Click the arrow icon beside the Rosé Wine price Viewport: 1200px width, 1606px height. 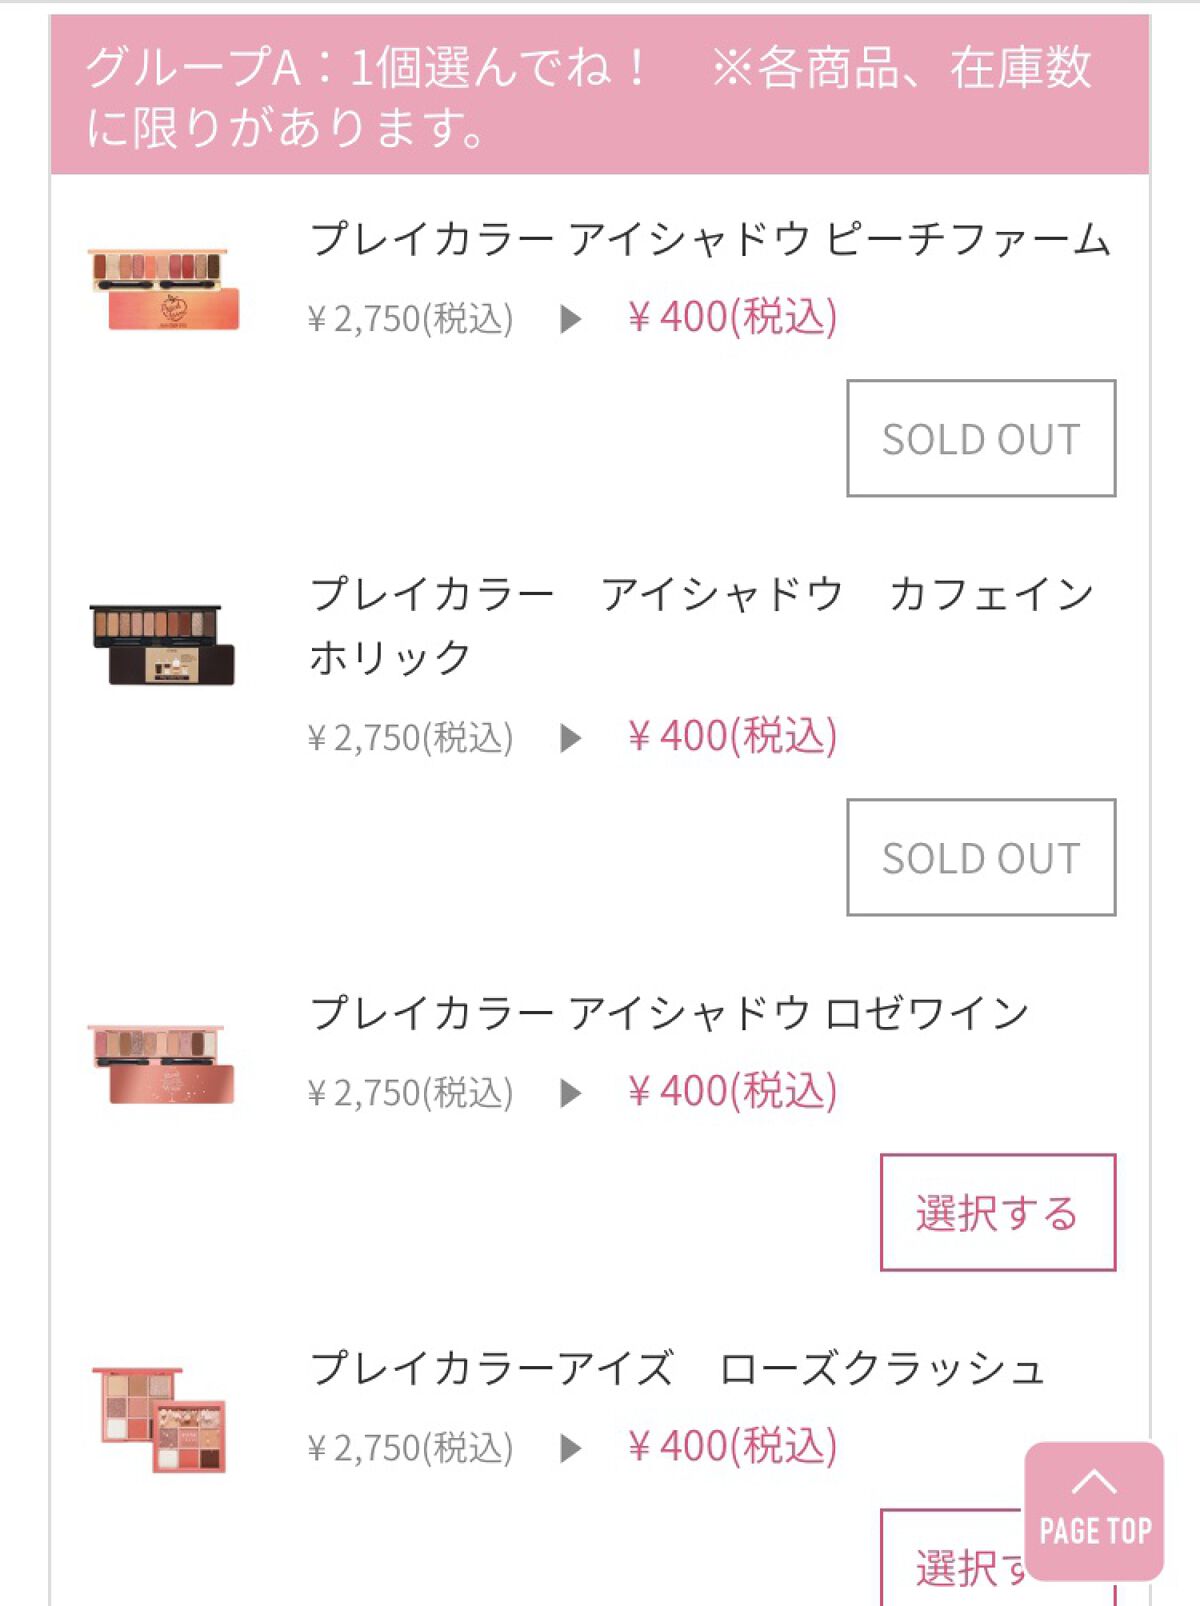pos(570,1093)
